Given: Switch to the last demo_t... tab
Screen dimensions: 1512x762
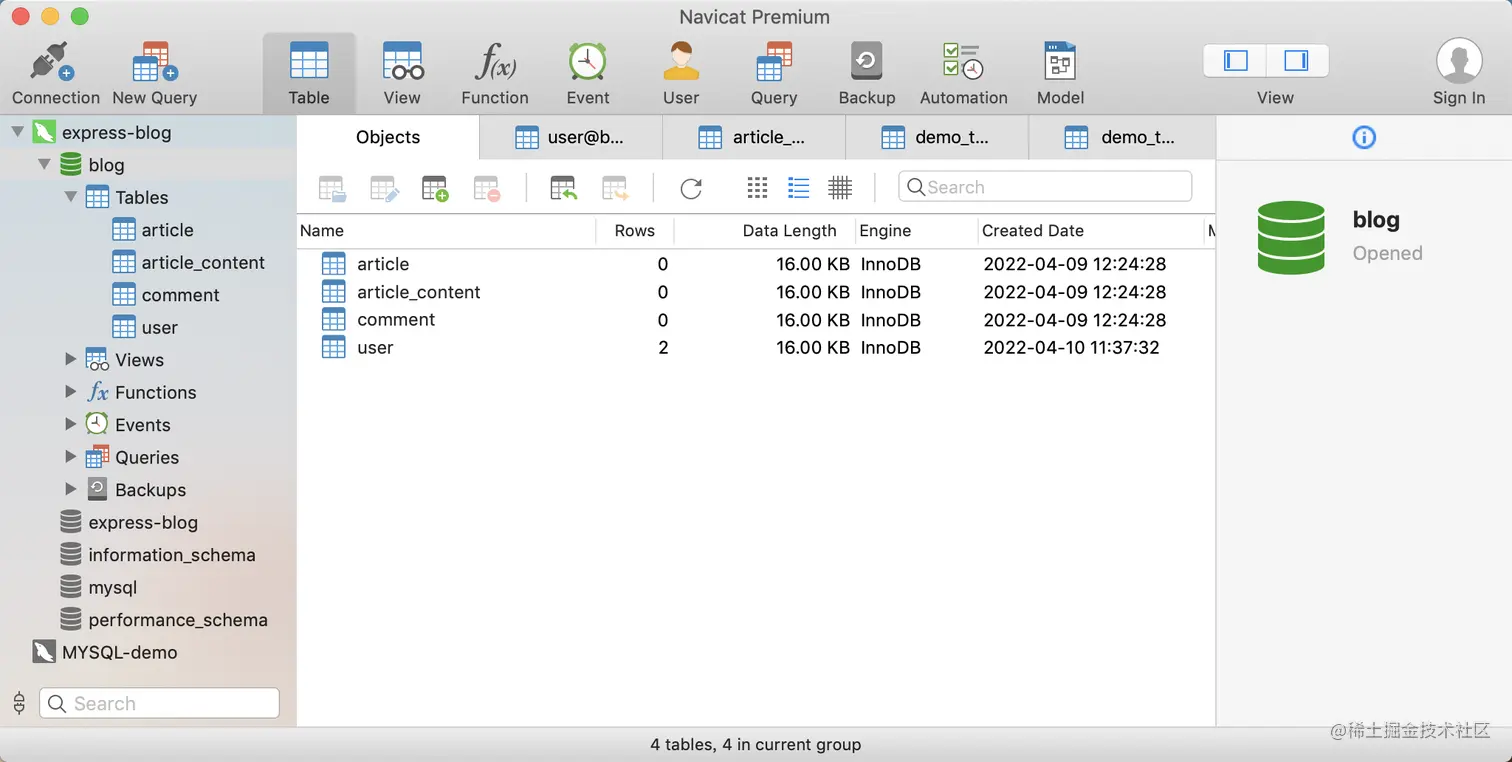Looking at the screenshot, I should (x=1122, y=138).
